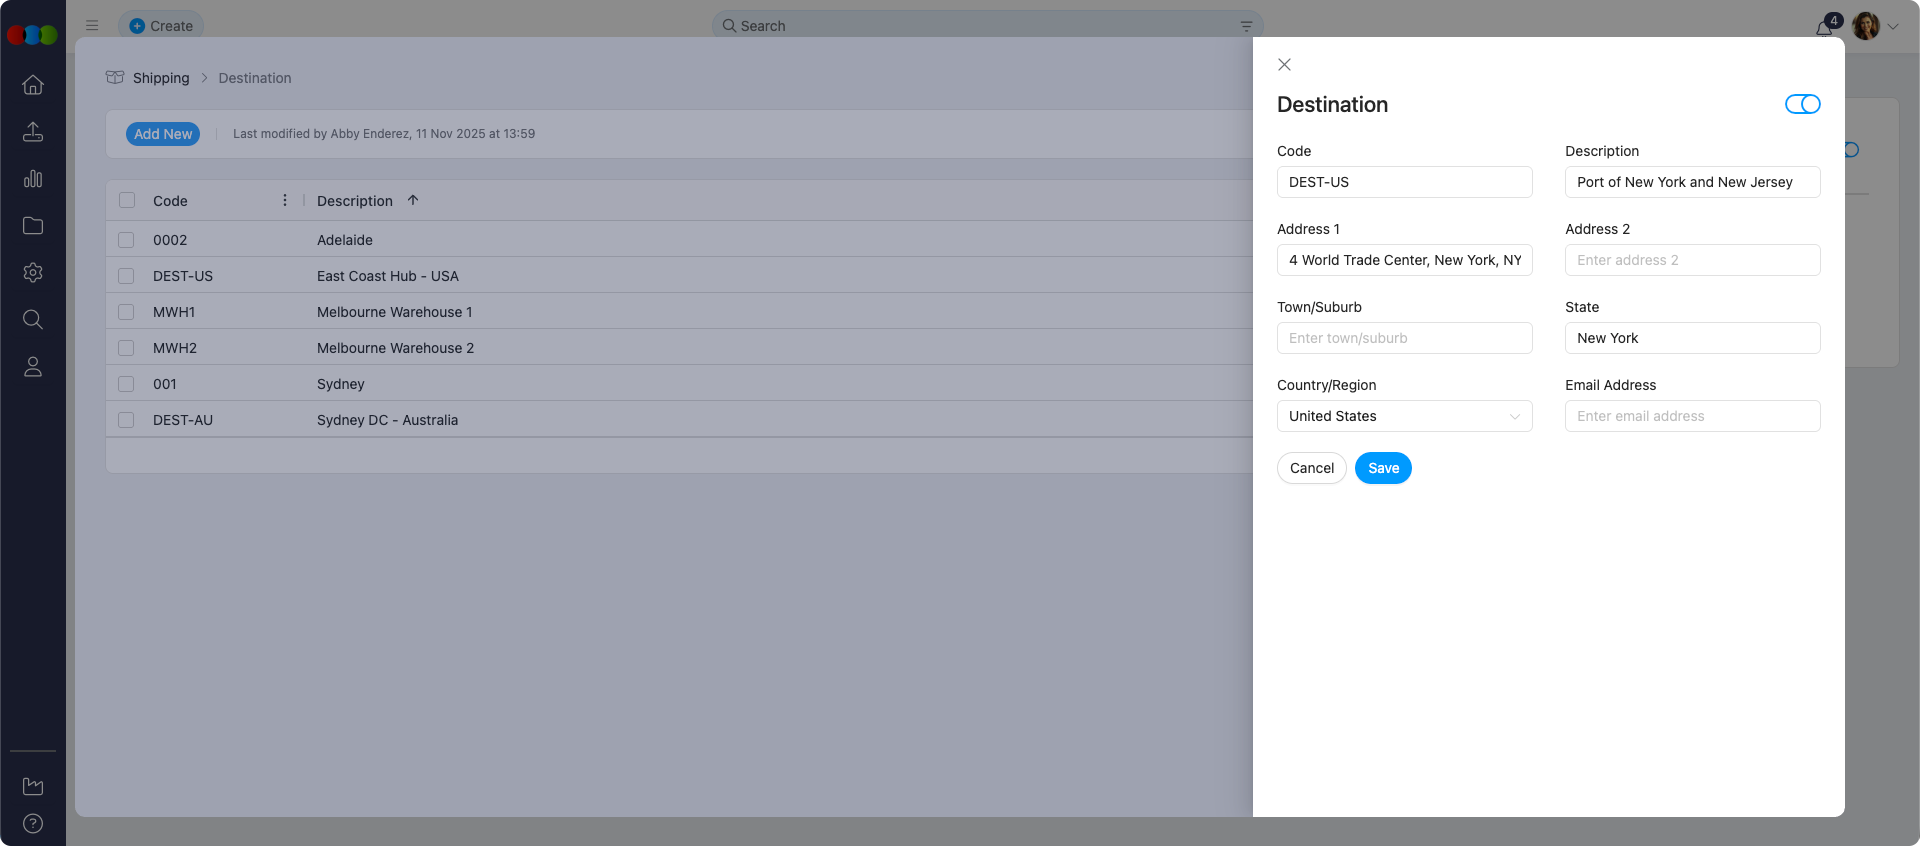Open the user avatar menu chevron

point(1893,27)
